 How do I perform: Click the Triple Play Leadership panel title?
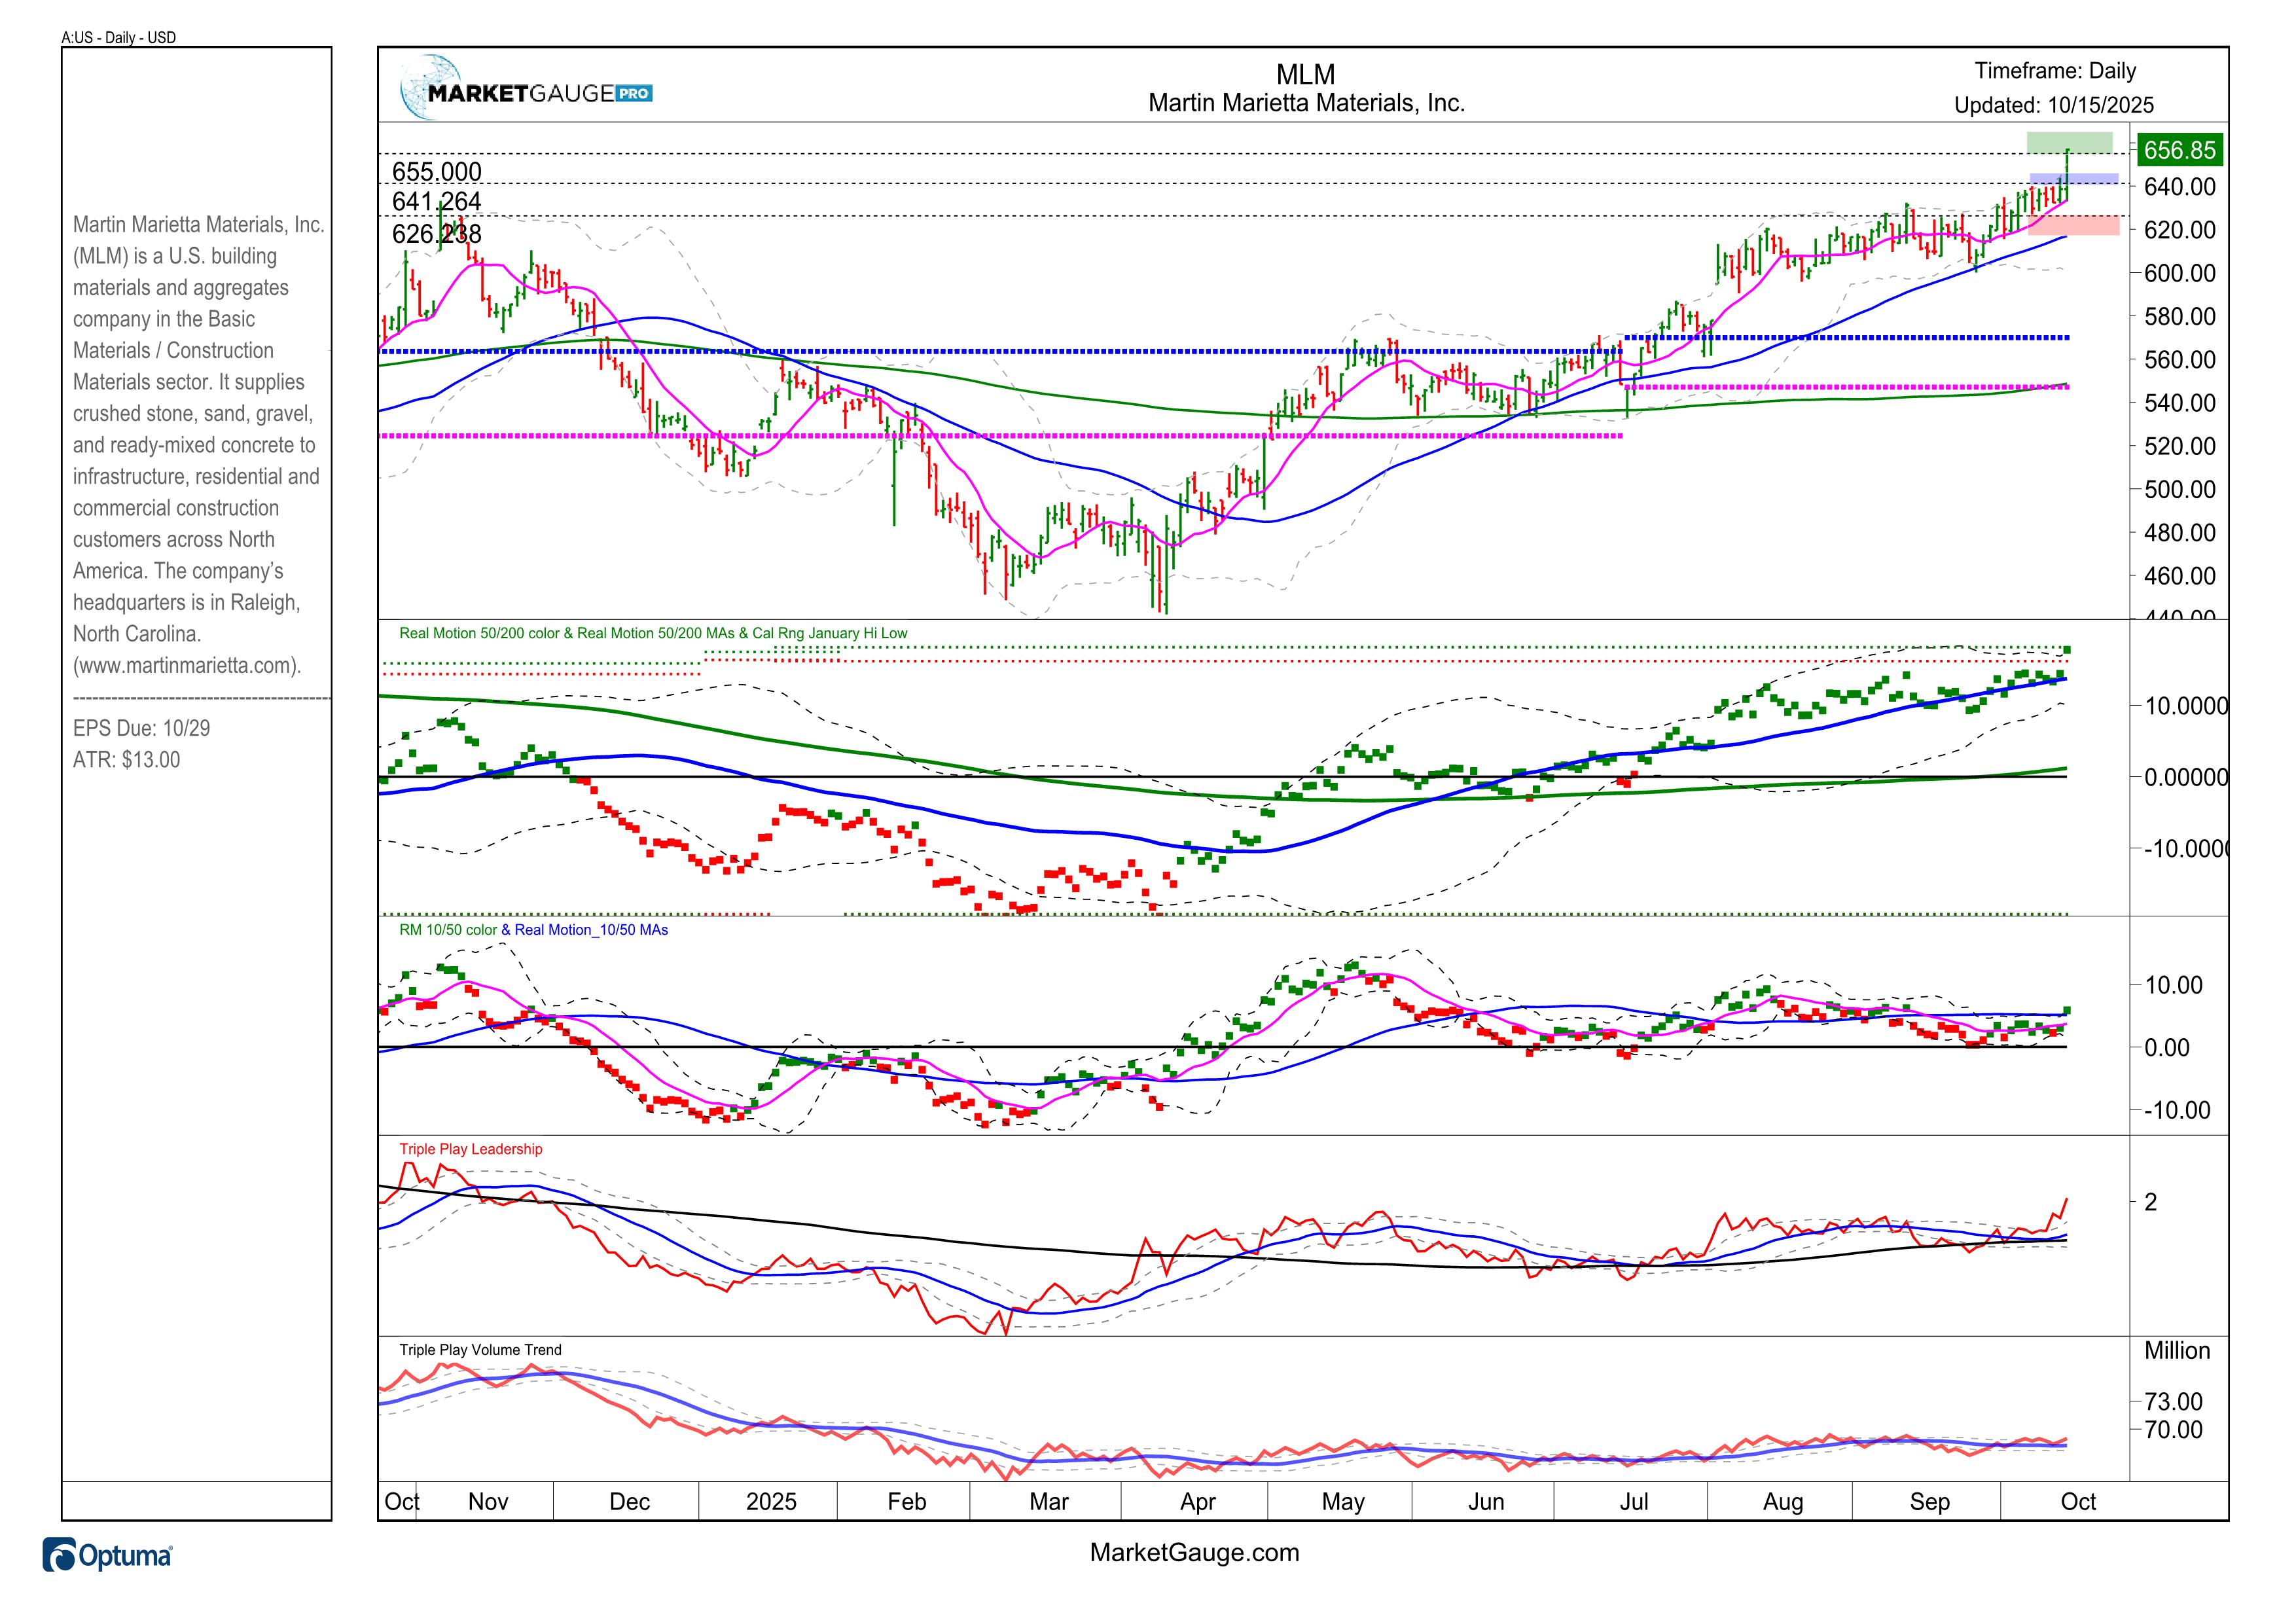tap(470, 1149)
